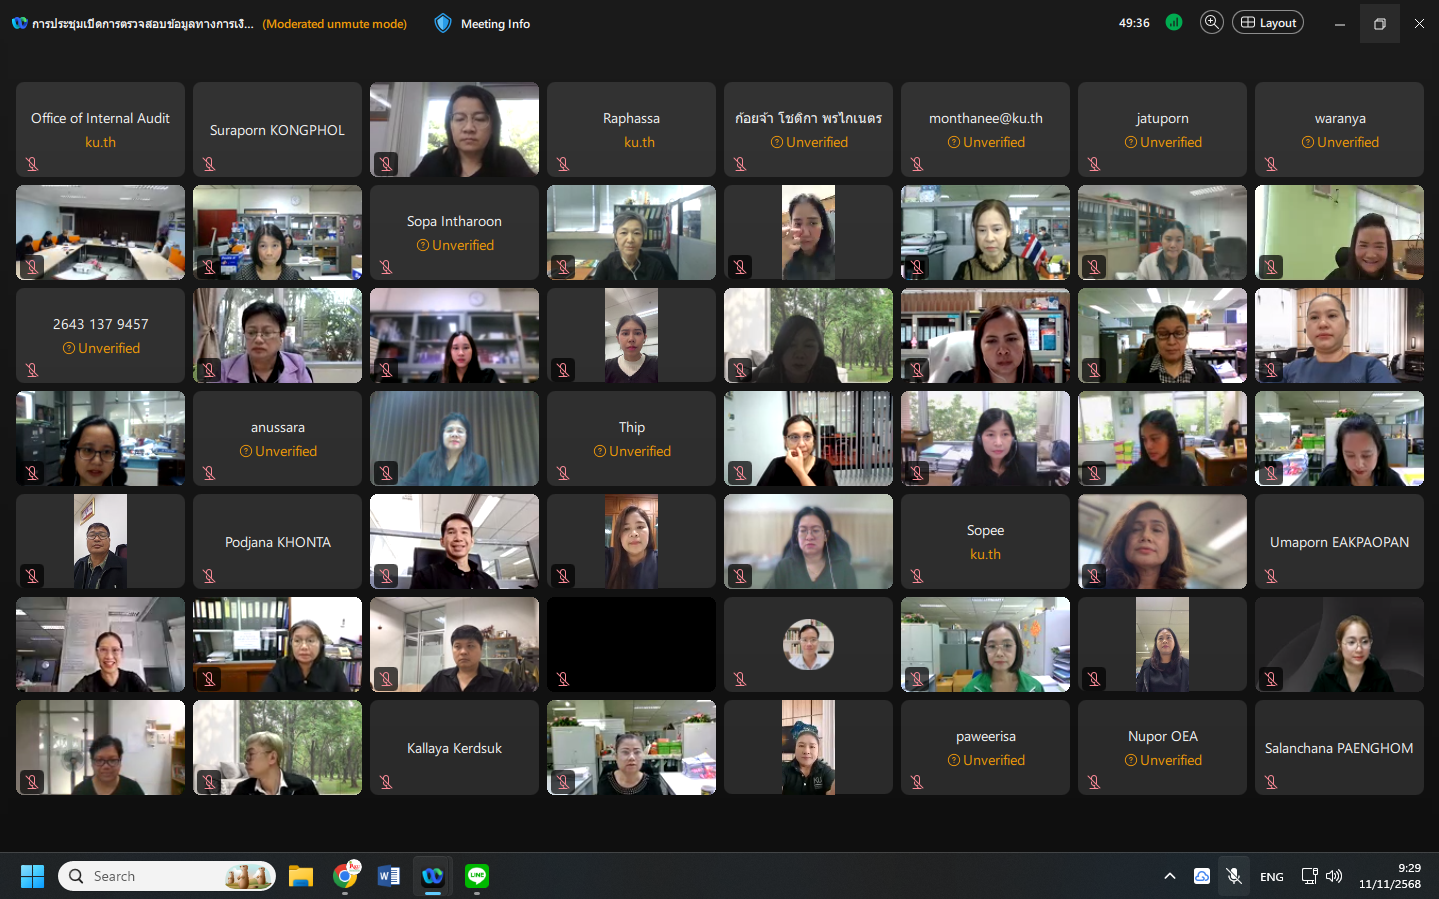The width and height of the screenshot is (1439, 899).
Task: Click the Windows Start button
Action: pos(32,876)
